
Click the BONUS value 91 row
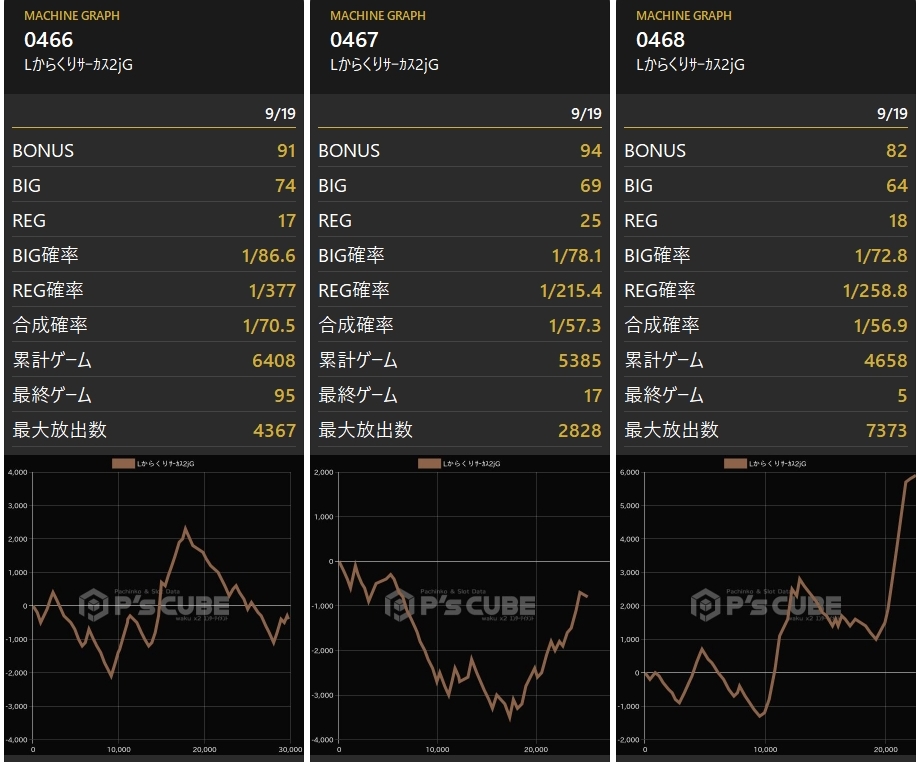154,151
